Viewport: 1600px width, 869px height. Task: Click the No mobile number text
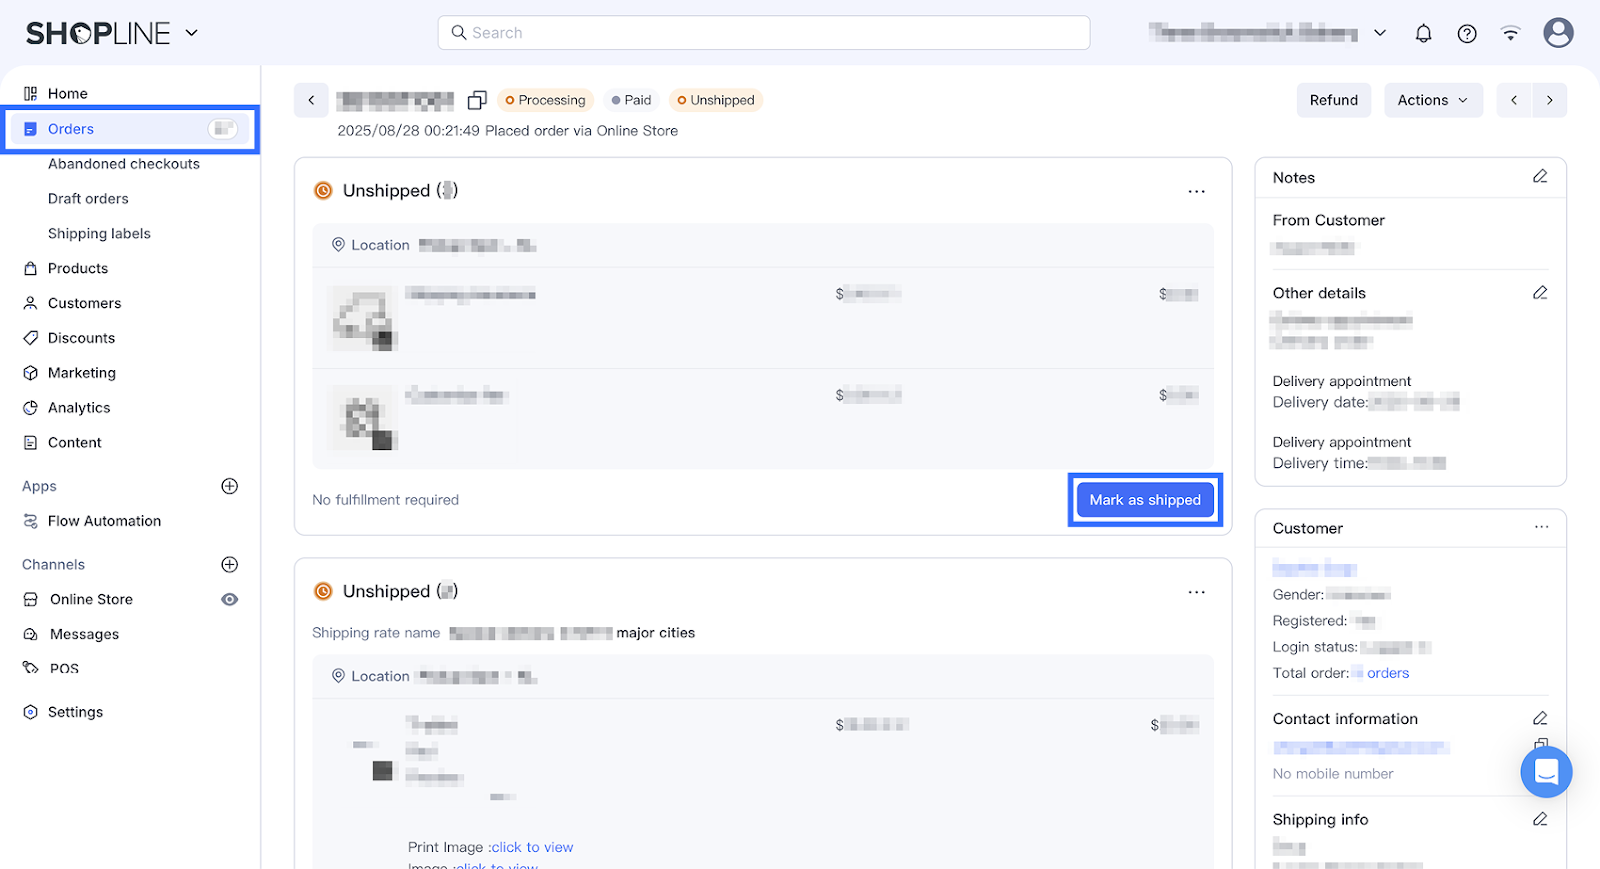click(x=1333, y=774)
